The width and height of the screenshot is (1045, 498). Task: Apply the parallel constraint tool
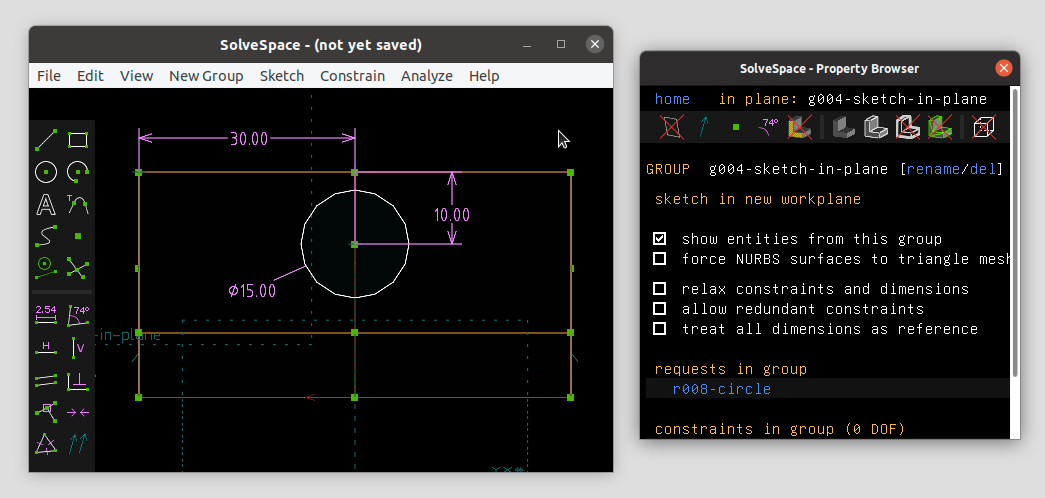[x=46, y=380]
